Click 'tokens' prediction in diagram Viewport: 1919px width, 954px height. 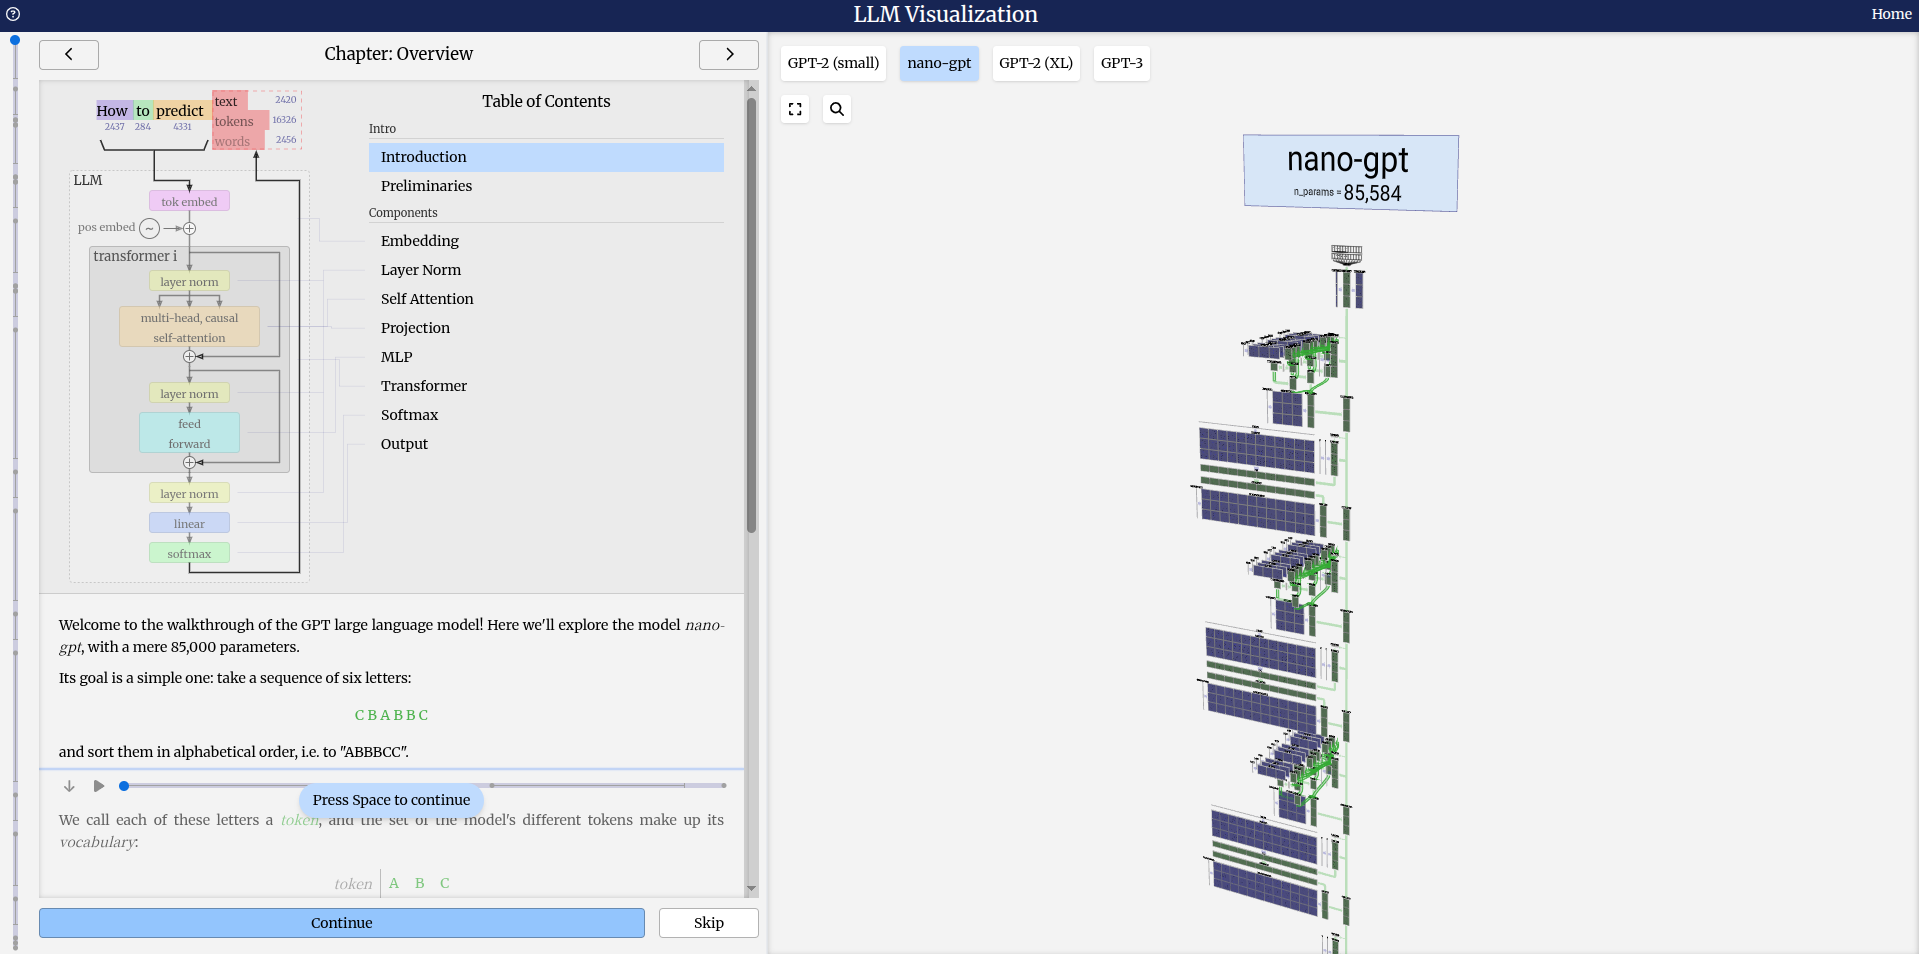pos(234,121)
